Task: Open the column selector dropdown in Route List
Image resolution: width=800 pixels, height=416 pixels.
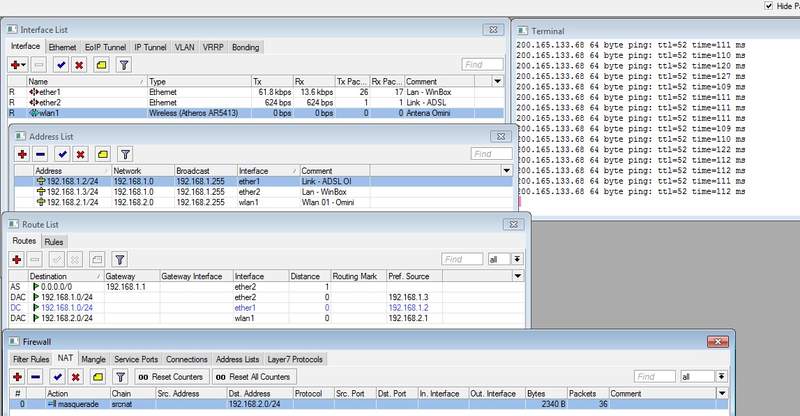Action: pyautogui.click(x=518, y=276)
